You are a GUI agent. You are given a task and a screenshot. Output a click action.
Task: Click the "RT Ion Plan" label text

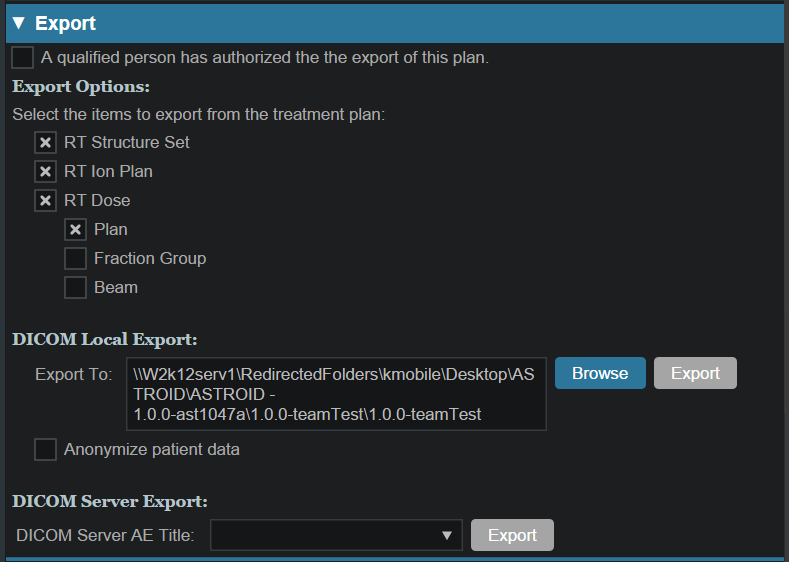click(108, 172)
